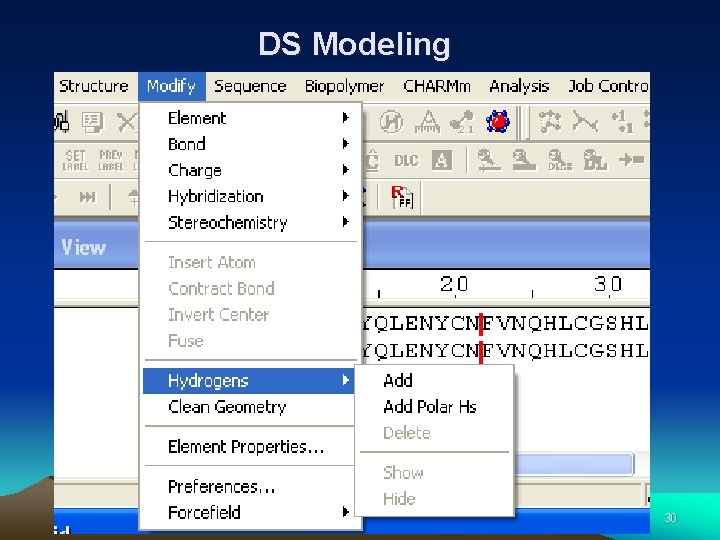
Task: Choose Add Polar Hs option
Action: click(x=434, y=407)
